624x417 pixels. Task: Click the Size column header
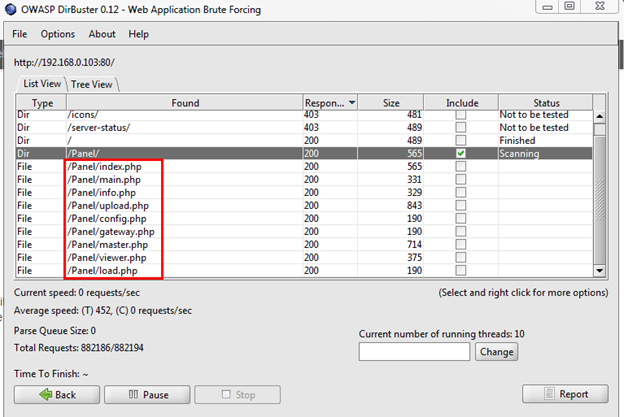391,103
